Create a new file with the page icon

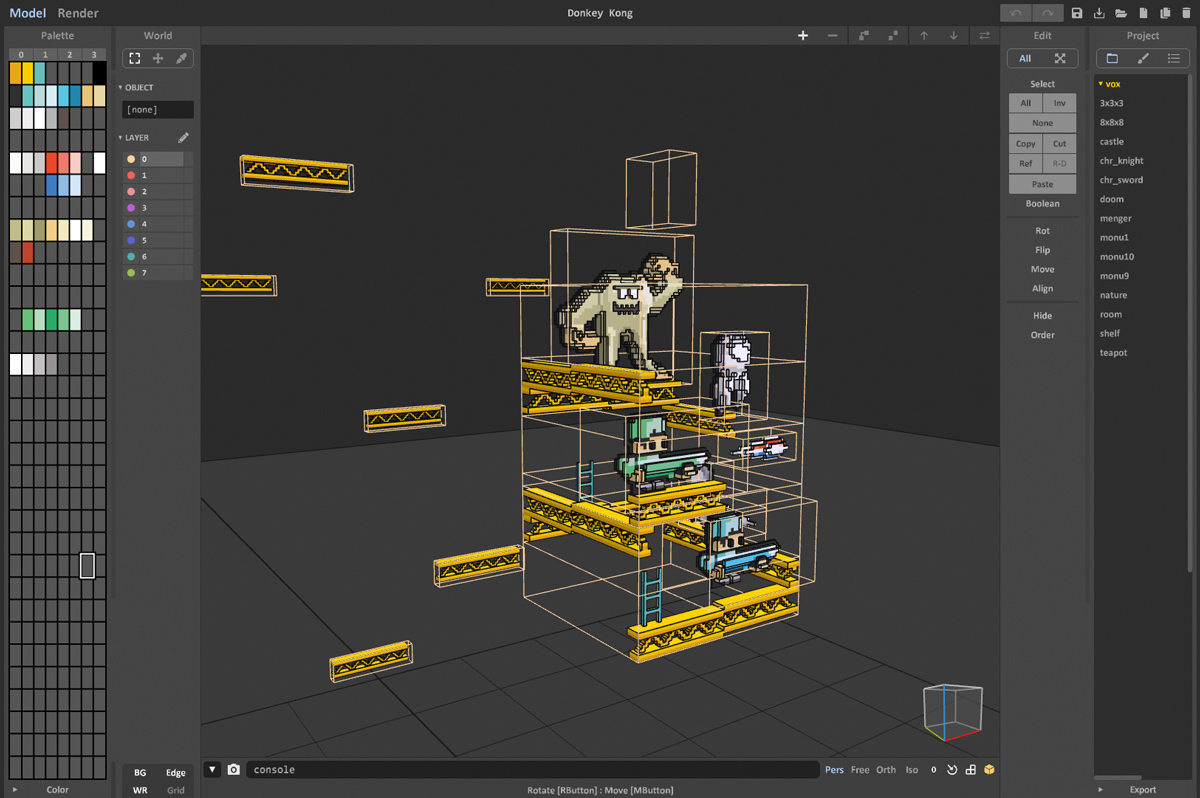(x=1143, y=13)
